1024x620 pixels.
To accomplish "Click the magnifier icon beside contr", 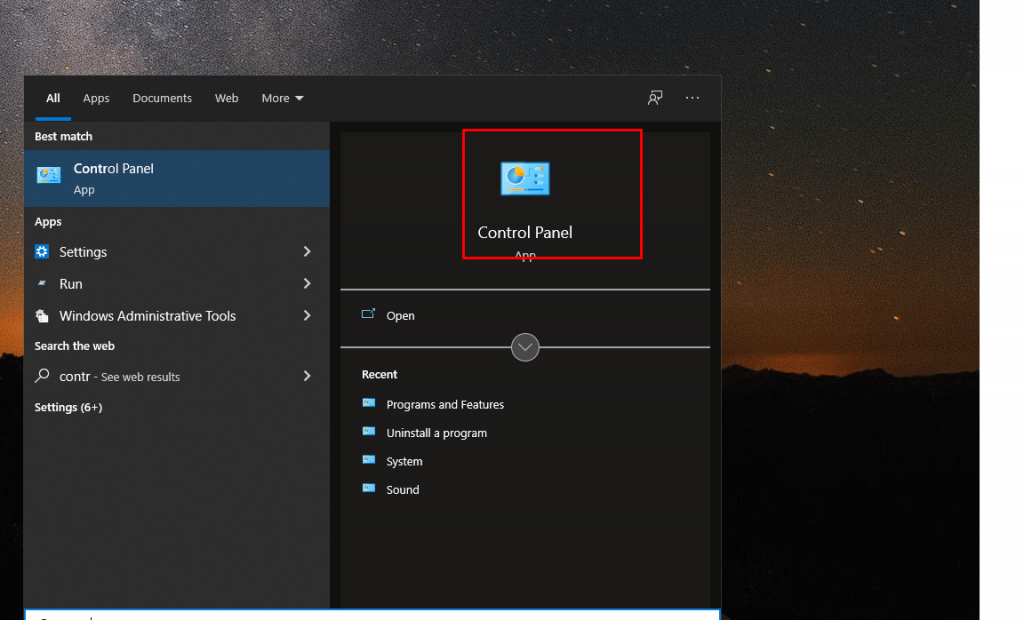I will (42, 376).
